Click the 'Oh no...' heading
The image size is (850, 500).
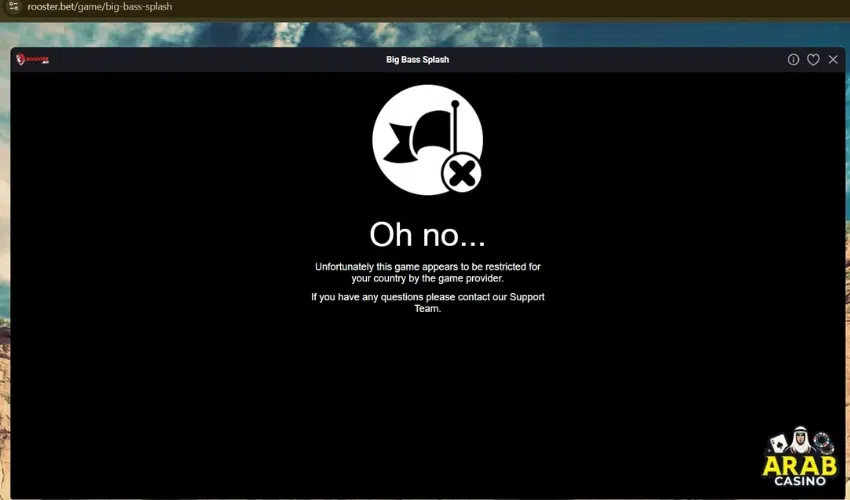coord(427,234)
